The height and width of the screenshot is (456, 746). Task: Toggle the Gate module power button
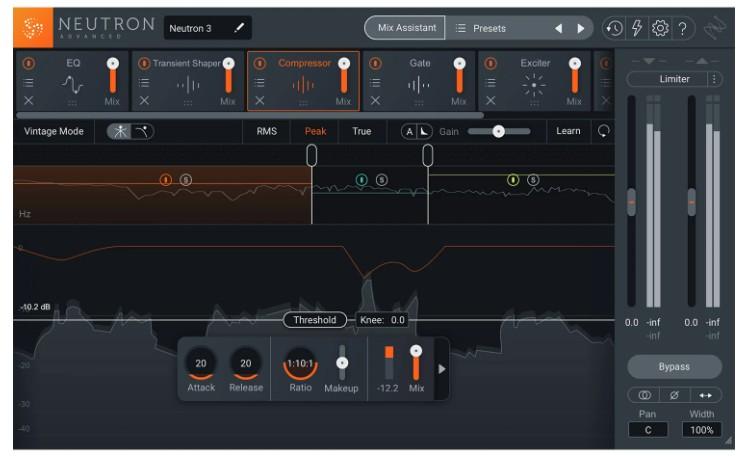pos(375,63)
